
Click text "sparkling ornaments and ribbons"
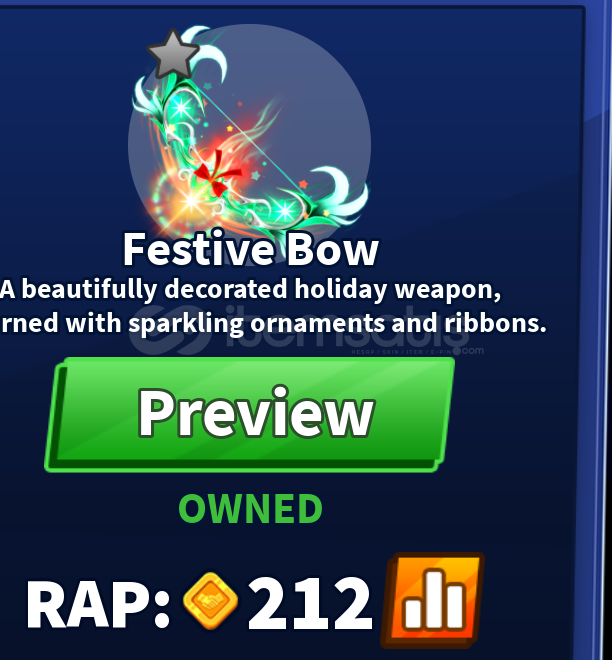tap(337, 324)
